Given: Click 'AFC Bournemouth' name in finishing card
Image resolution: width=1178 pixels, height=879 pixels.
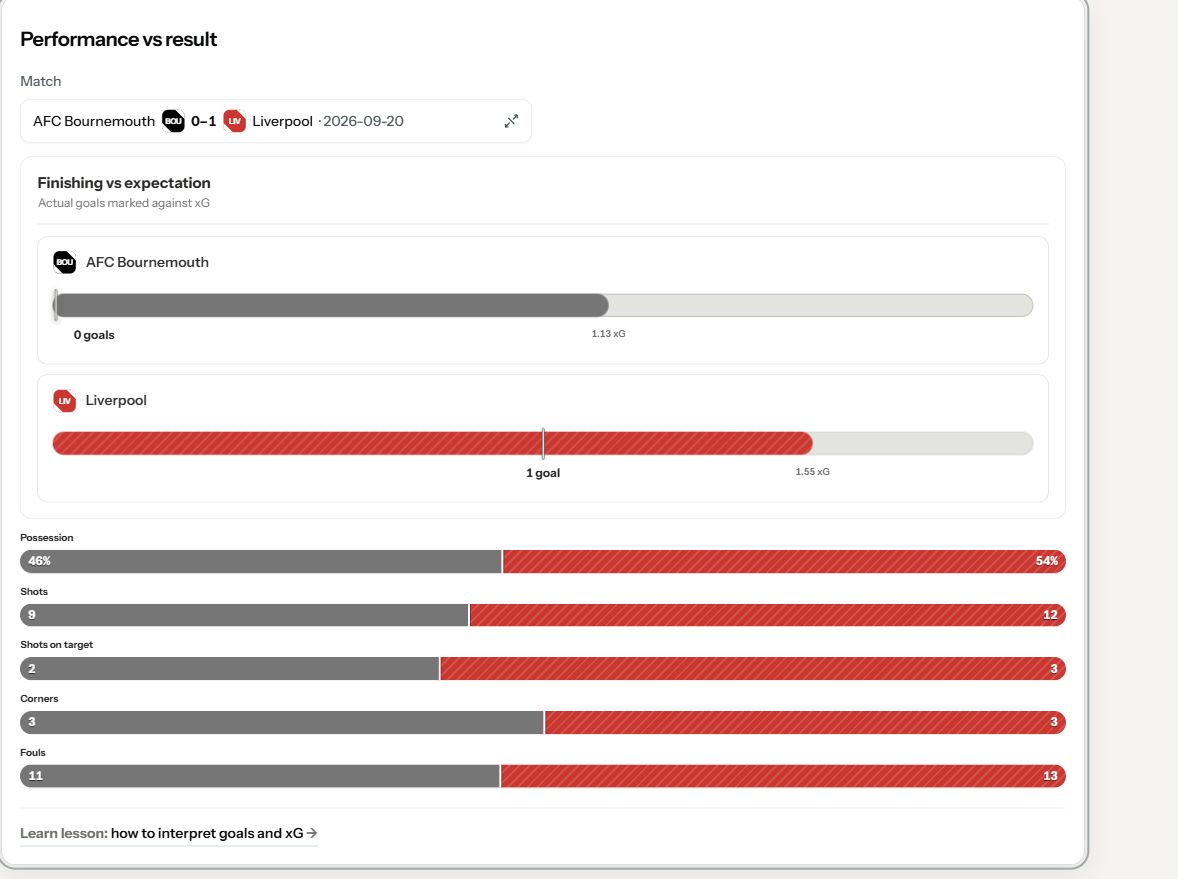Looking at the screenshot, I should (147, 262).
